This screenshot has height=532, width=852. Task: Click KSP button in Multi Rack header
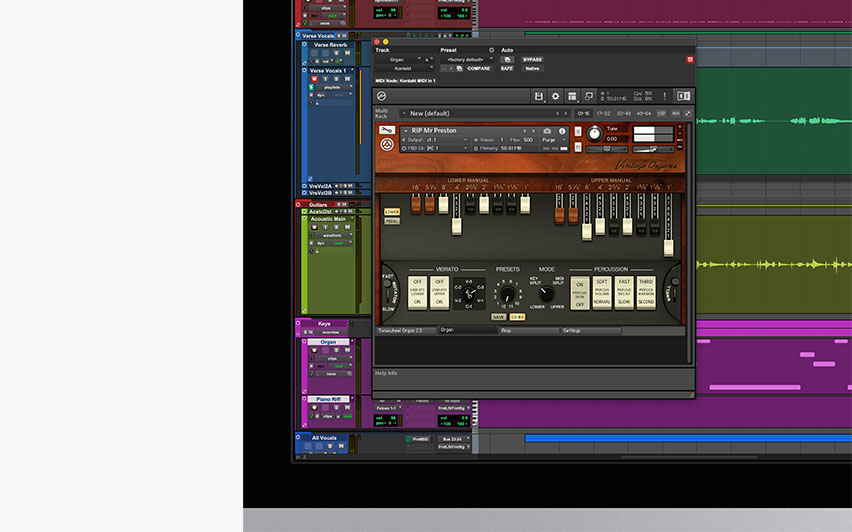[661, 114]
